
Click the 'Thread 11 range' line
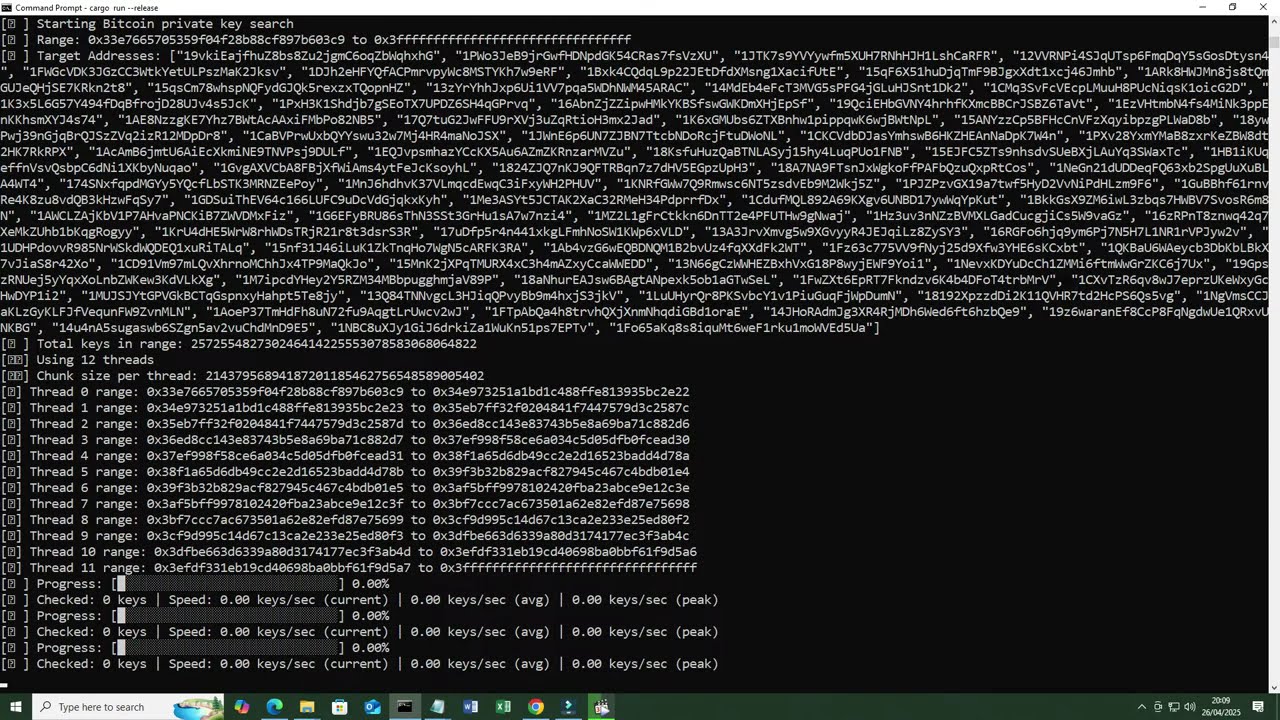pyautogui.click(x=349, y=568)
